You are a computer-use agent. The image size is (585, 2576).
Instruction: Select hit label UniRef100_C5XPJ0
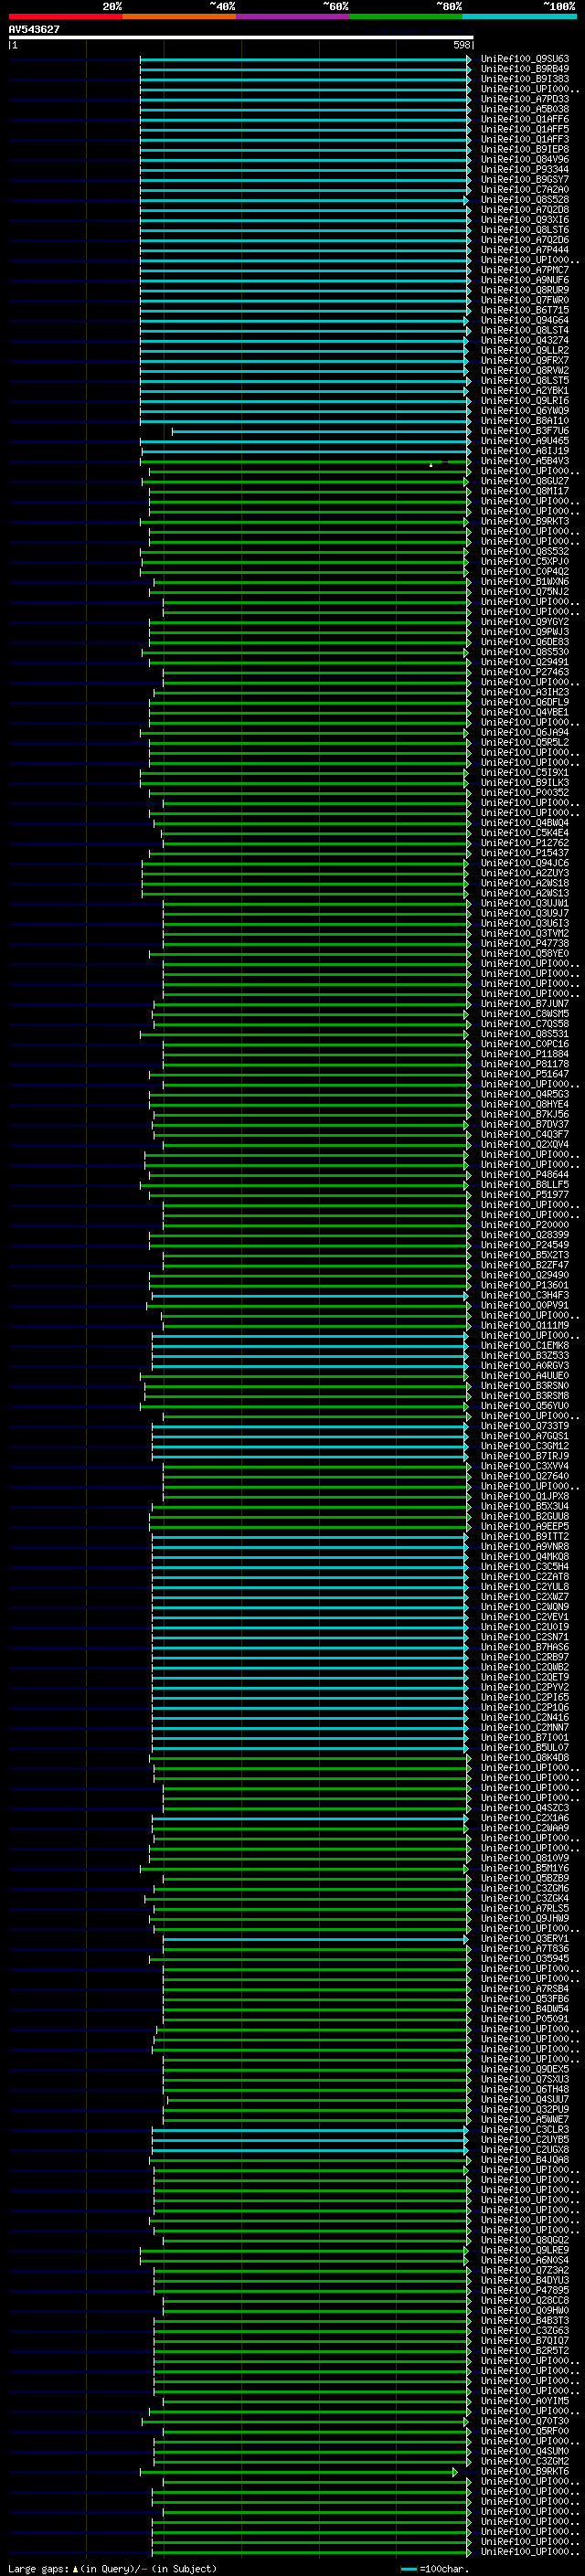coord(525,561)
